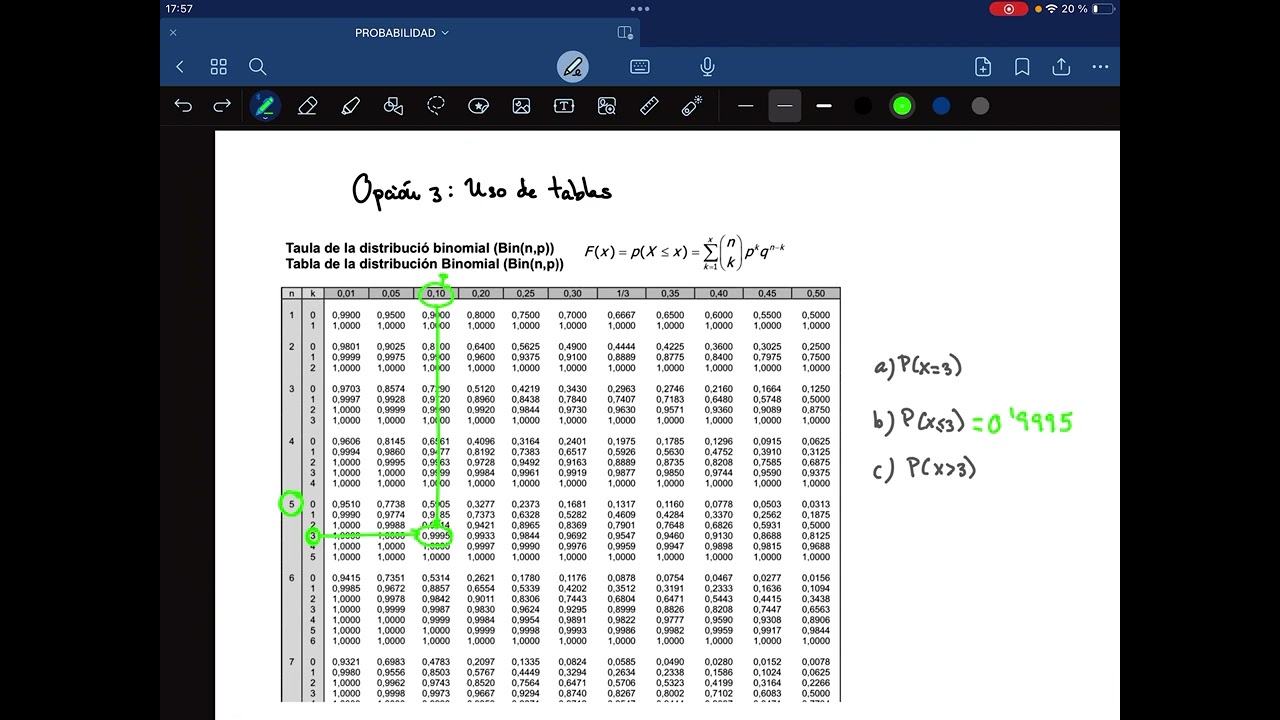
Task: Undo the last stroke
Action: 183,105
